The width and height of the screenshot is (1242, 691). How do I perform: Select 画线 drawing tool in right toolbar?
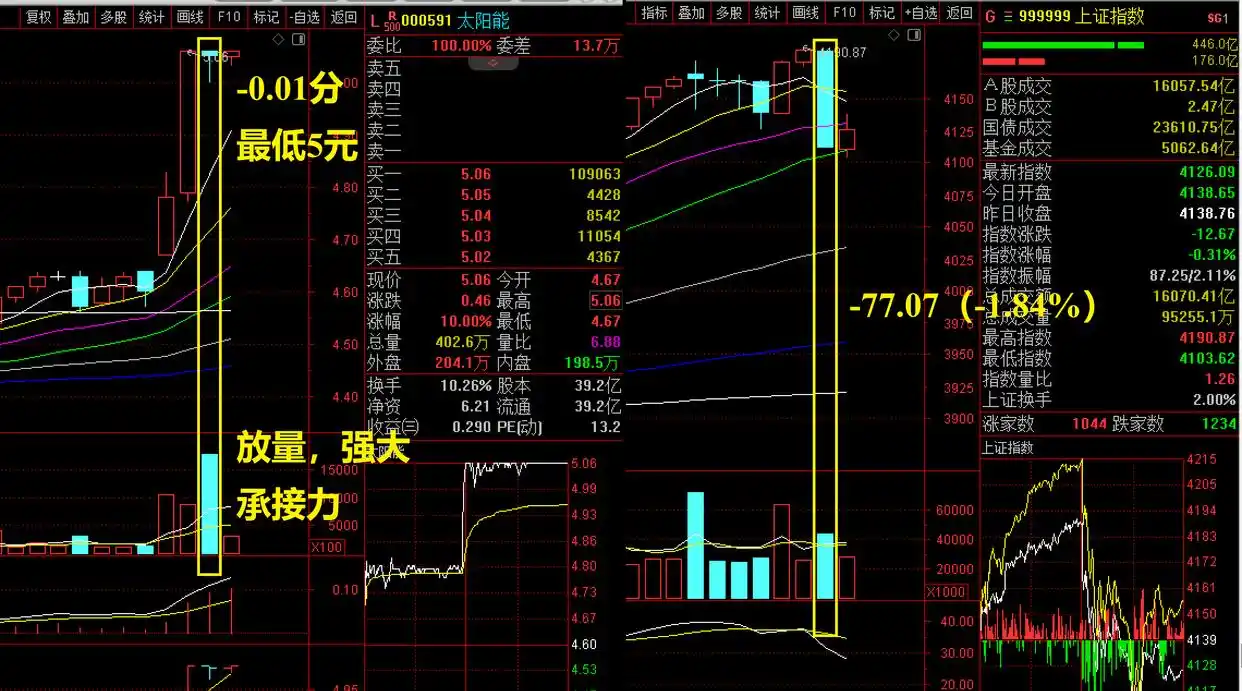(x=806, y=13)
